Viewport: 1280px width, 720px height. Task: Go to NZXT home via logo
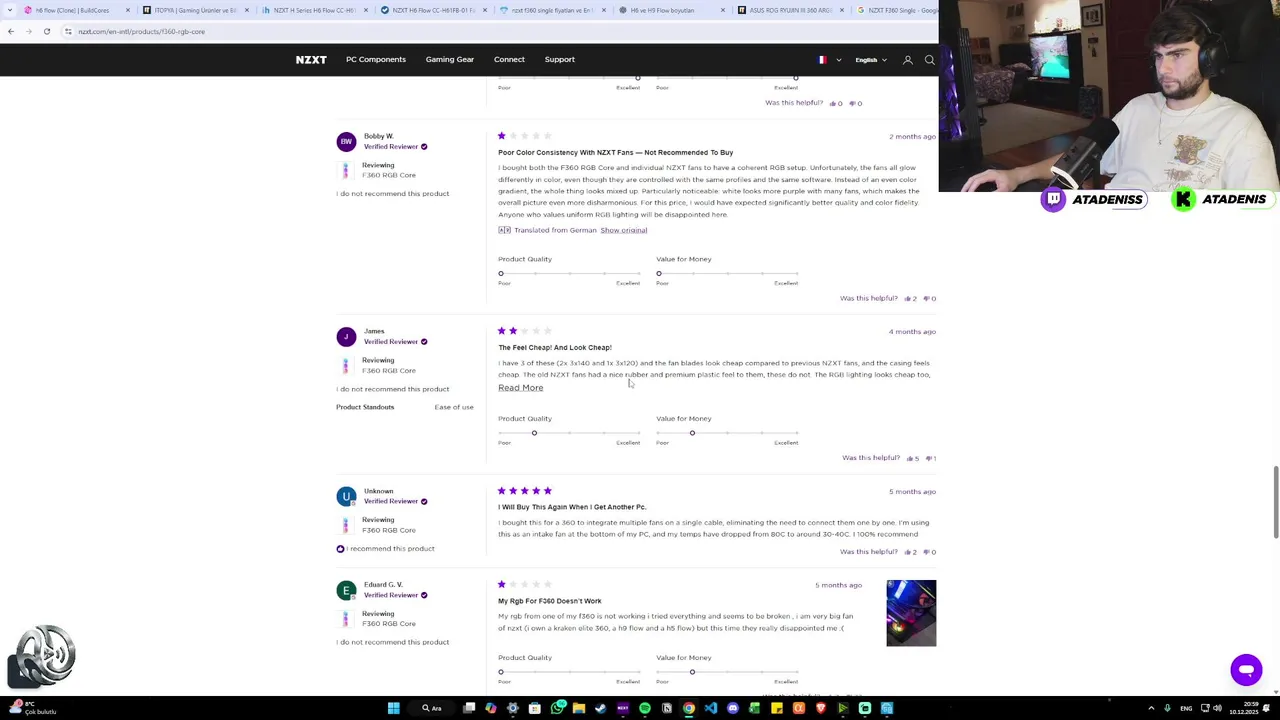click(311, 60)
